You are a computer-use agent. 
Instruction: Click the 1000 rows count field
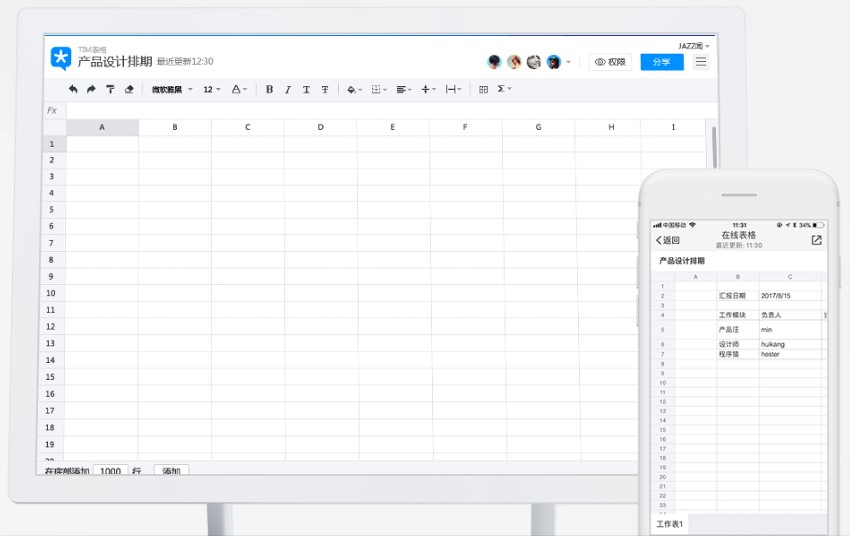pos(111,470)
